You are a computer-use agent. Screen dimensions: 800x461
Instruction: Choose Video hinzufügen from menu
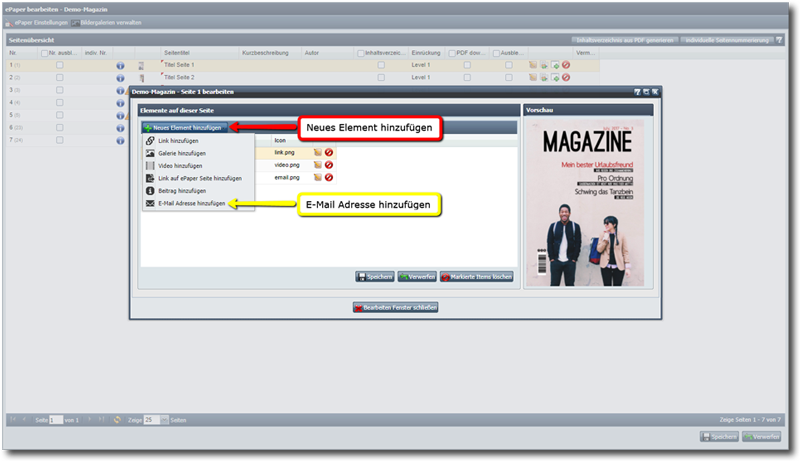pyautogui.click(x=198, y=166)
